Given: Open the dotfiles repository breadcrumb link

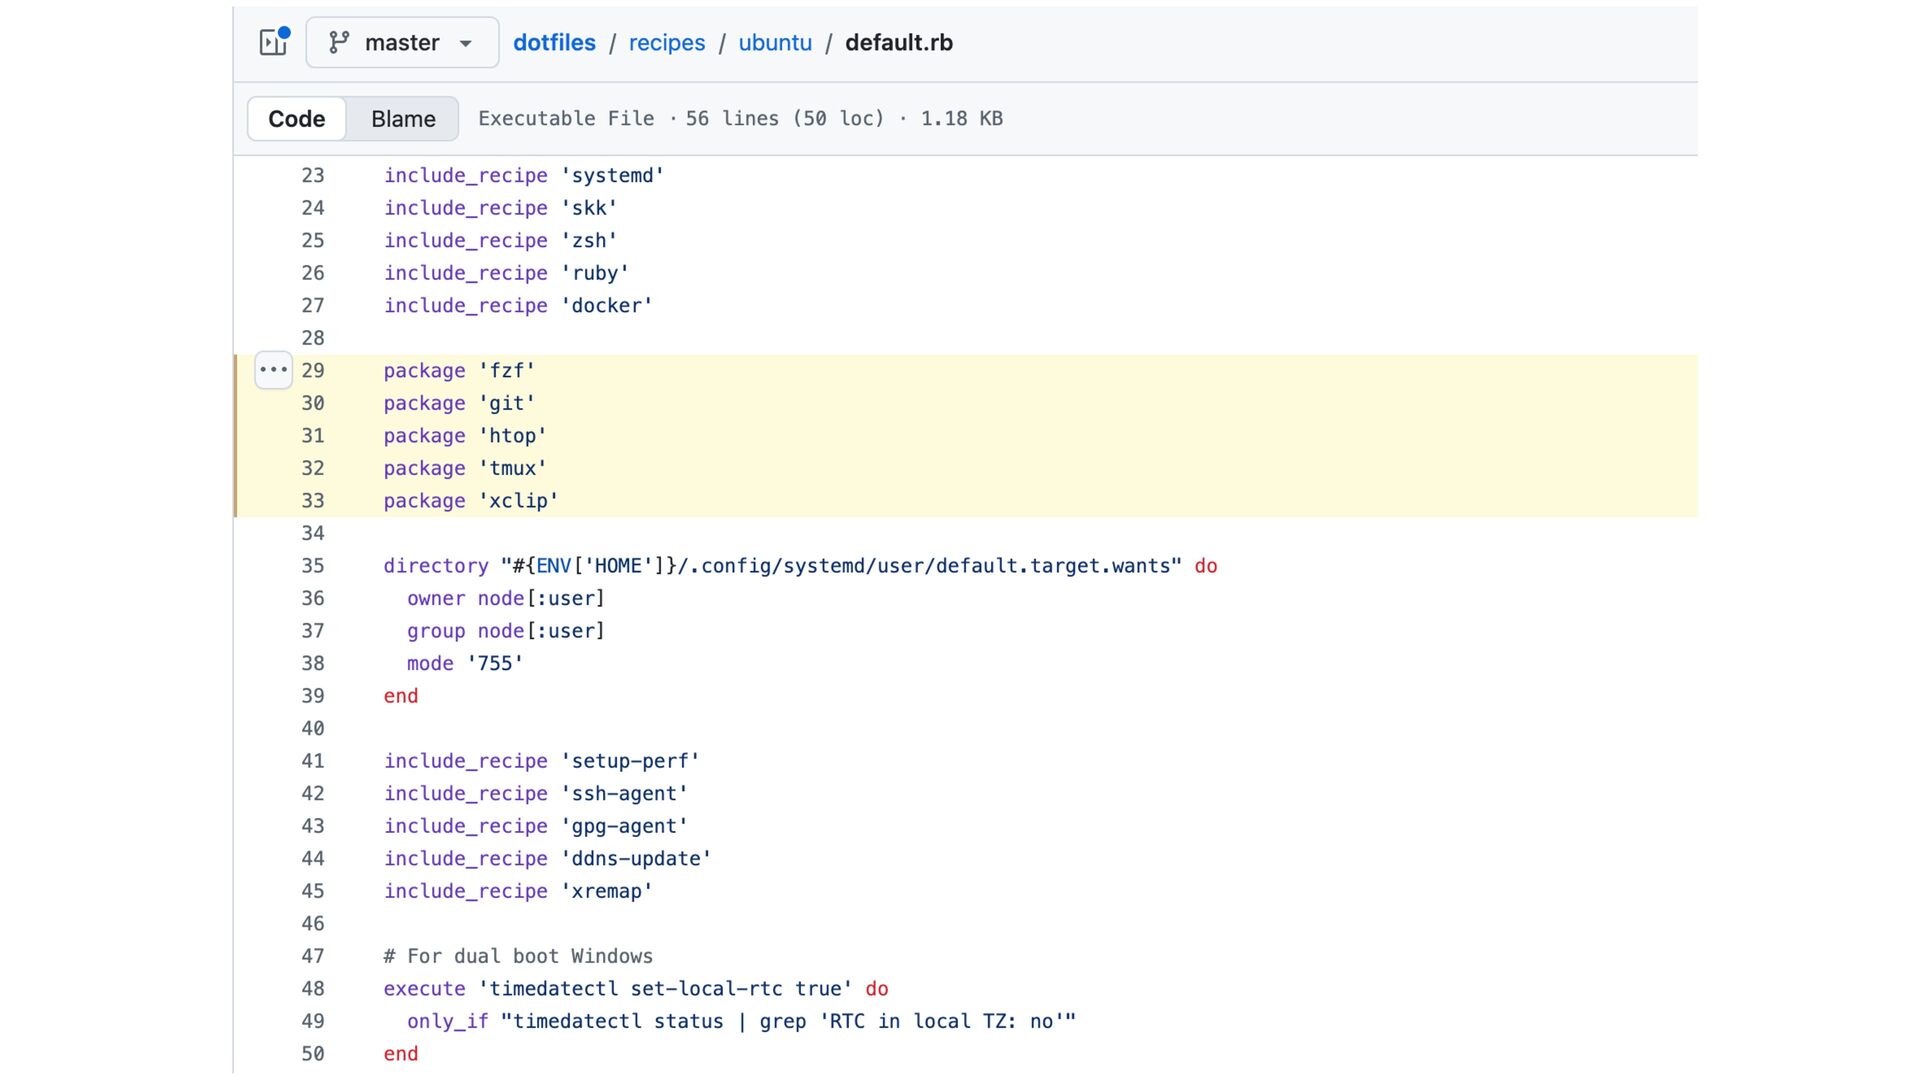Looking at the screenshot, I should point(554,43).
